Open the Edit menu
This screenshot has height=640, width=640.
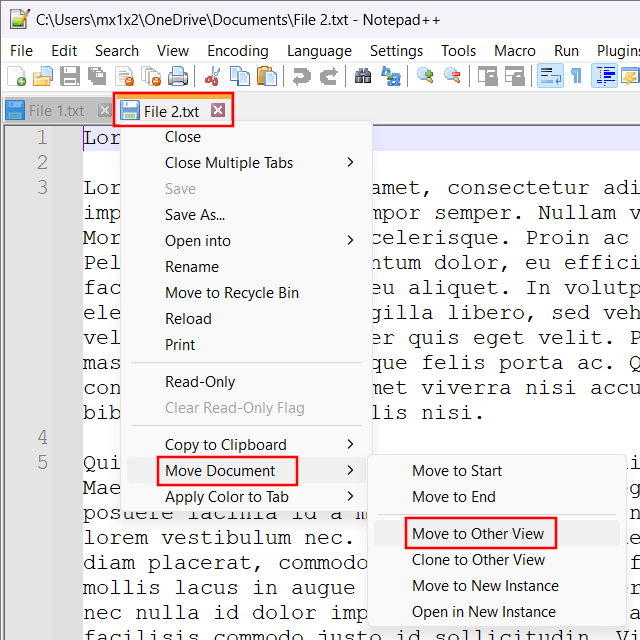coord(64,51)
